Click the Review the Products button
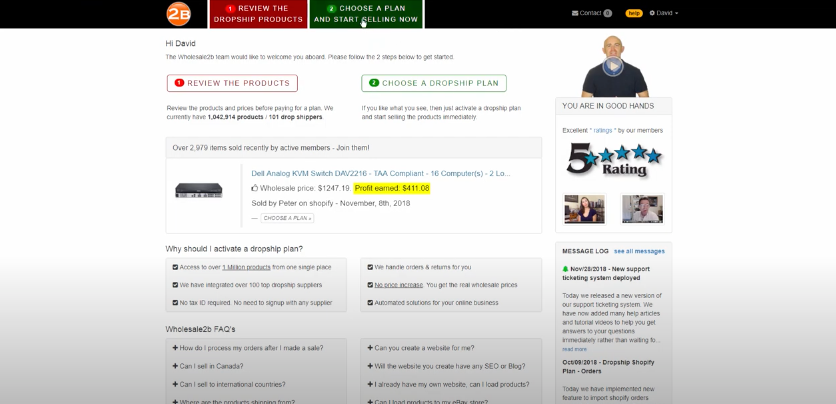 click(232, 83)
